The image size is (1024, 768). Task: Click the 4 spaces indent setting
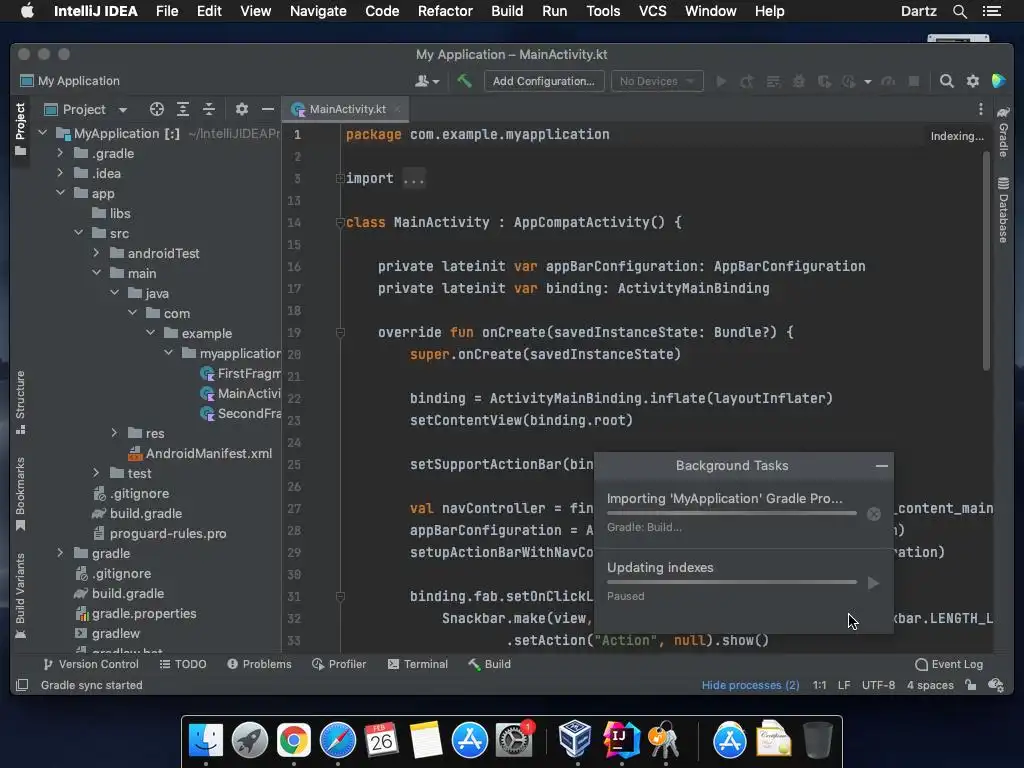click(x=930, y=685)
